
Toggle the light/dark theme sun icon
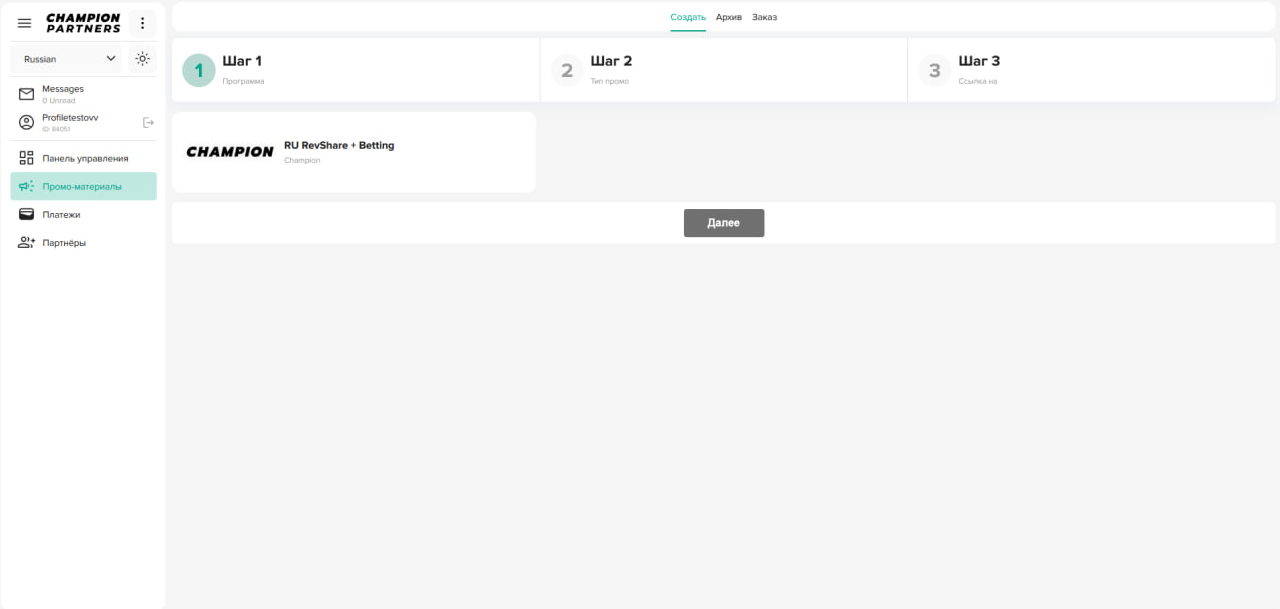[x=142, y=58]
